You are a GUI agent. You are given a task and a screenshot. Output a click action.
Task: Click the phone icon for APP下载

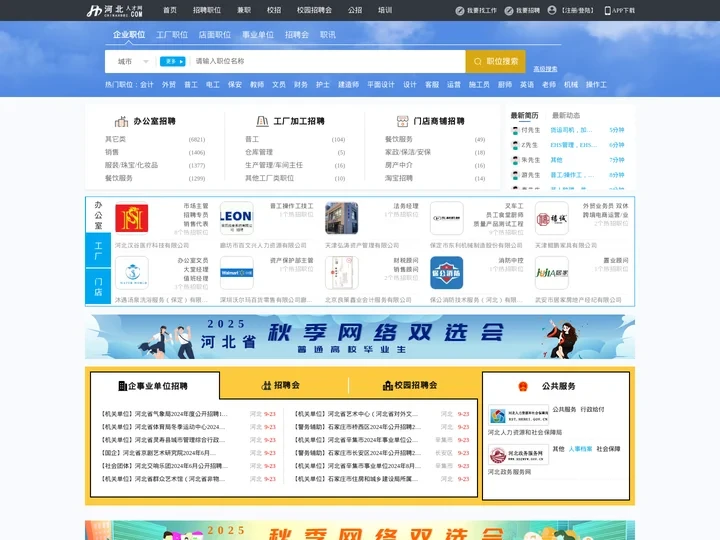(608, 11)
